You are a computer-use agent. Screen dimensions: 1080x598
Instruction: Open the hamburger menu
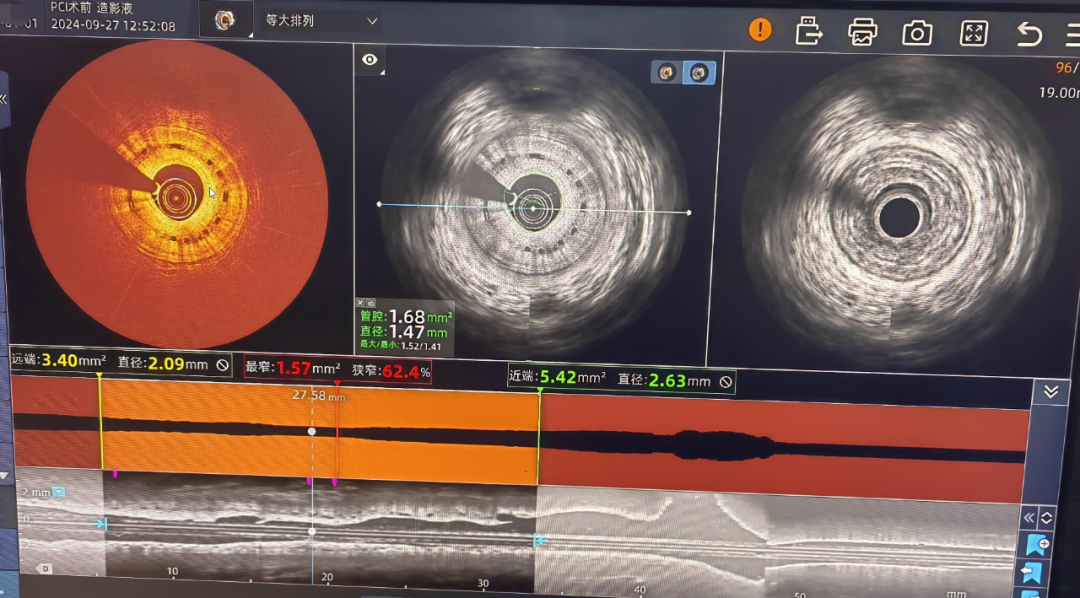1072,36
